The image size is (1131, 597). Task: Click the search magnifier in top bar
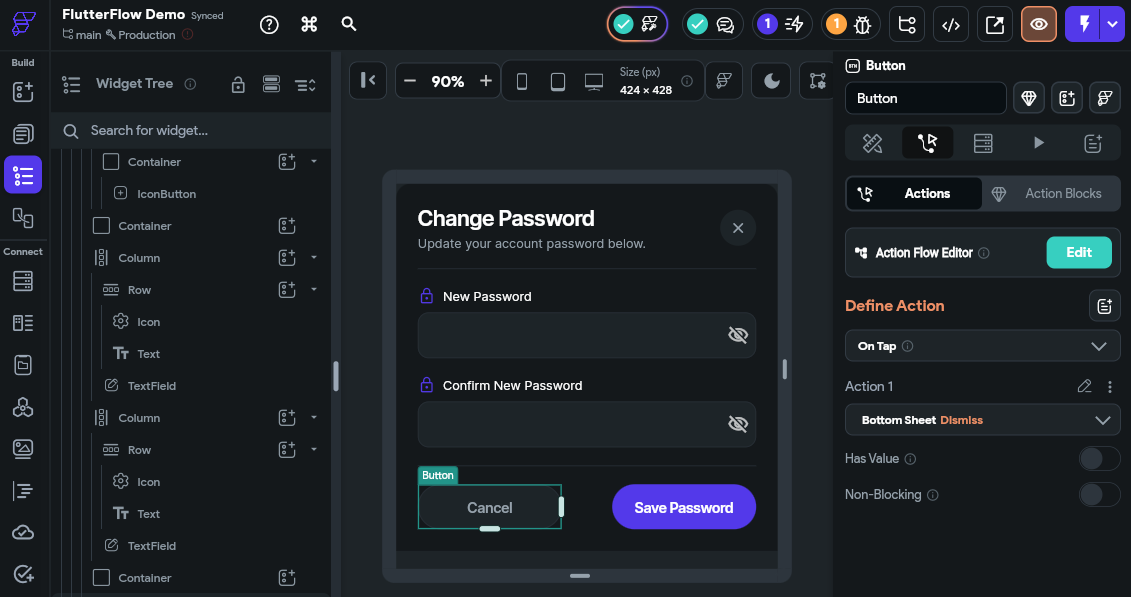(349, 24)
